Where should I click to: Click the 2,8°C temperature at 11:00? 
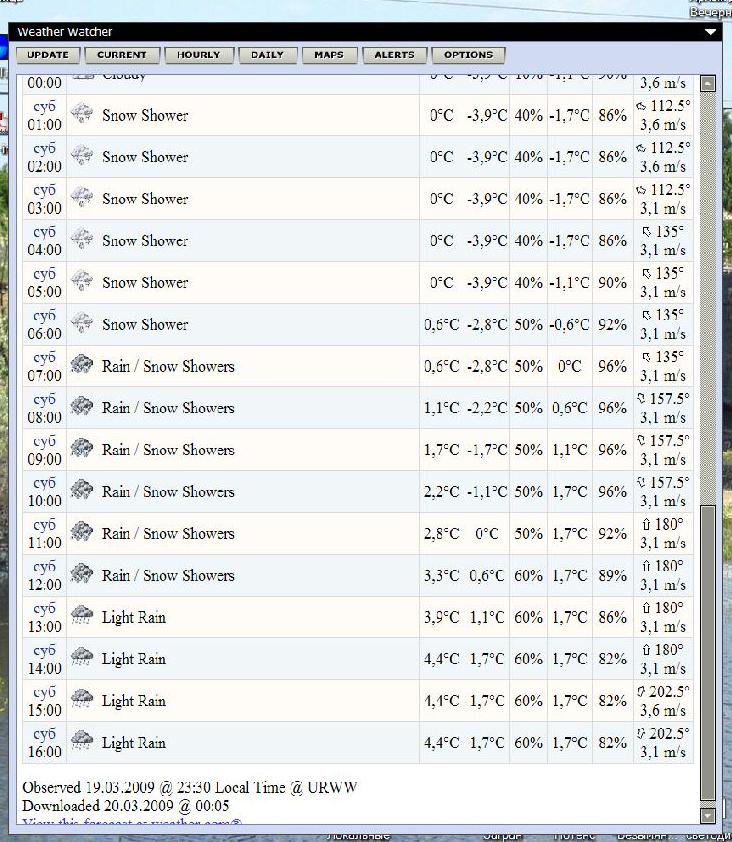441,534
